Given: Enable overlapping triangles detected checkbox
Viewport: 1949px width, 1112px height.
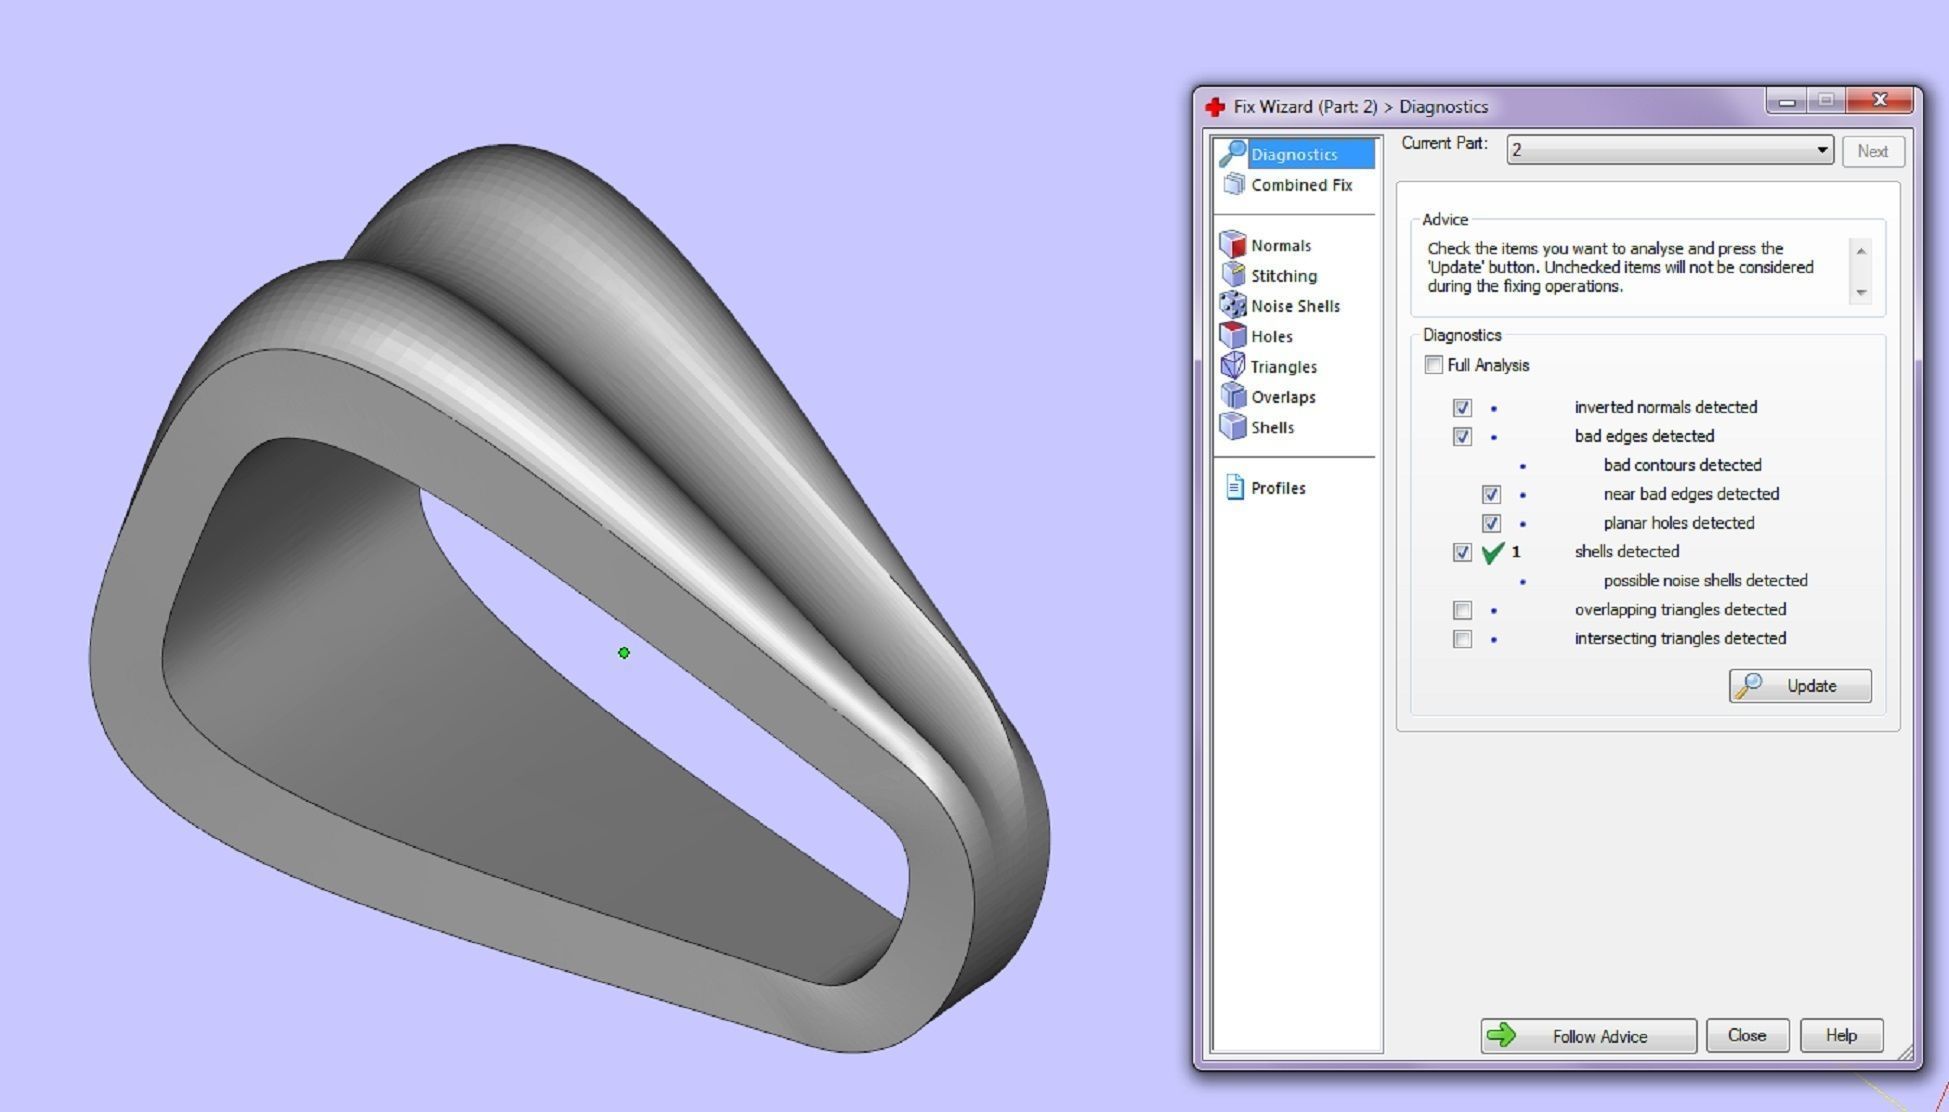Looking at the screenshot, I should pyautogui.click(x=1462, y=610).
